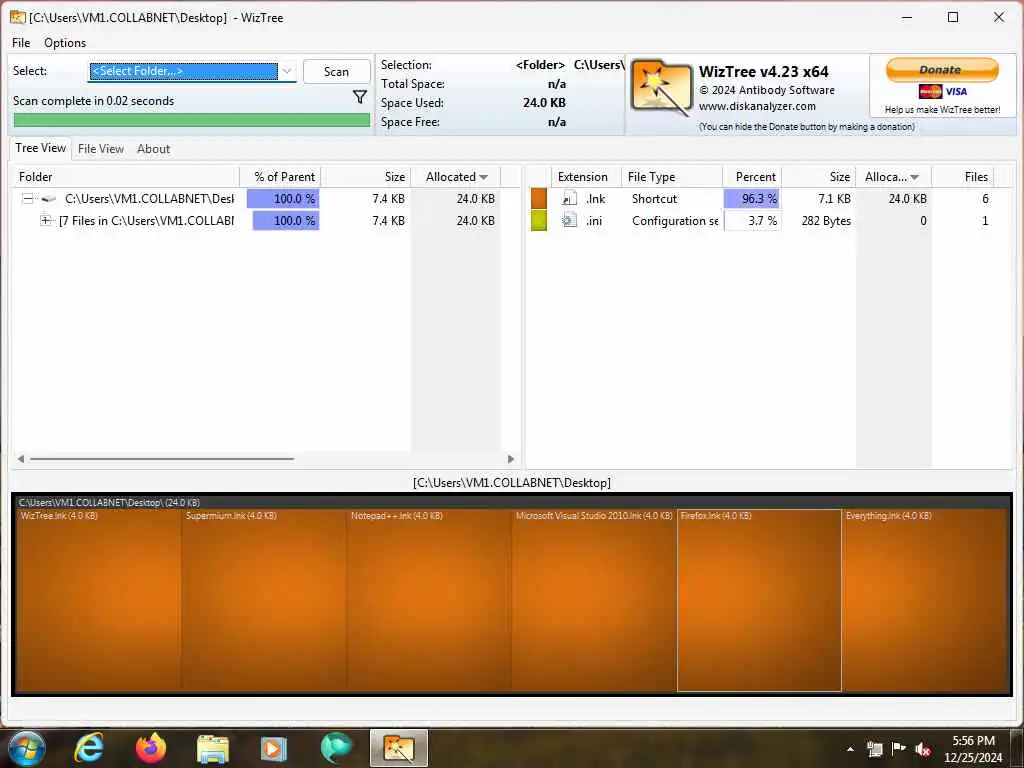Image resolution: width=1024 pixels, height=768 pixels.
Task: Click the WizTree title bar app icon
Action: pyautogui.click(x=18, y=17)
